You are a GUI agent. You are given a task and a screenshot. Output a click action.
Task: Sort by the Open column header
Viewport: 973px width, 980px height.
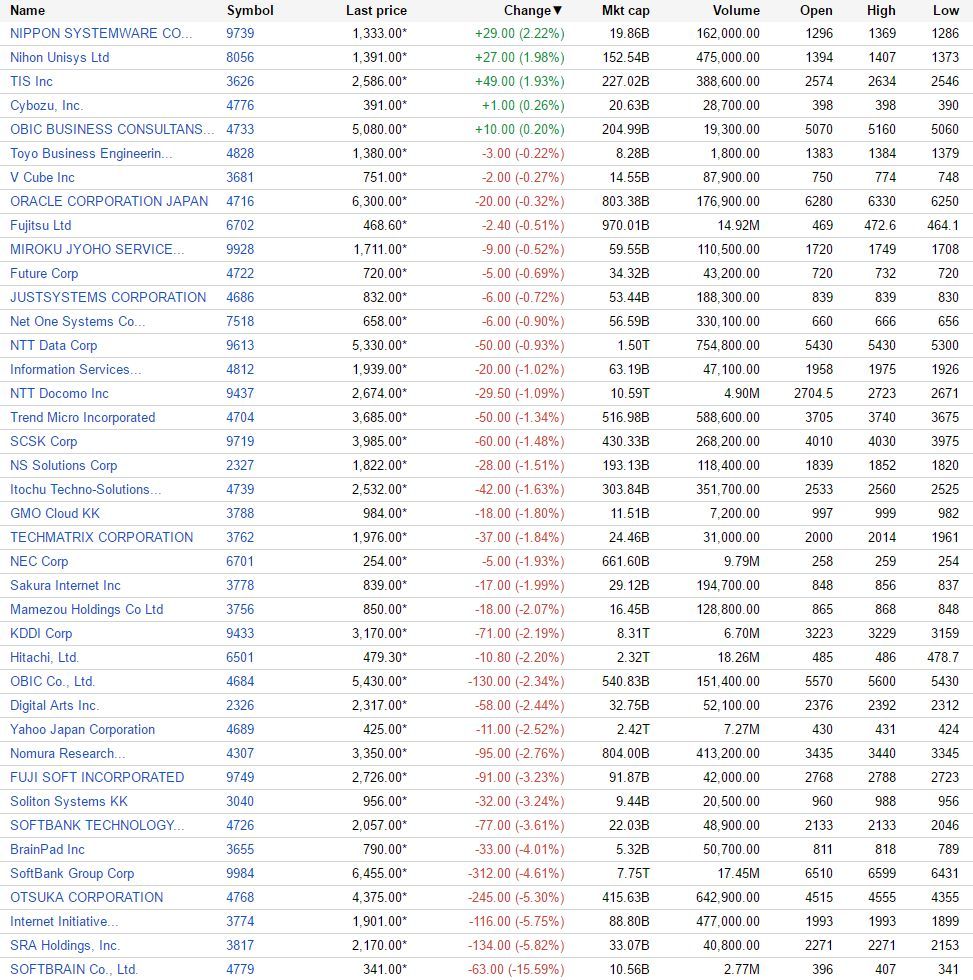[816, 11]
